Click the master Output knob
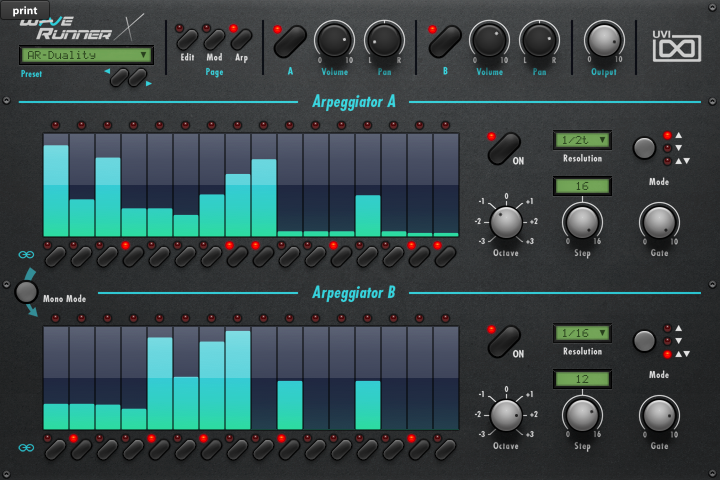This screenshot has width=720, height=480. point(604,41)
